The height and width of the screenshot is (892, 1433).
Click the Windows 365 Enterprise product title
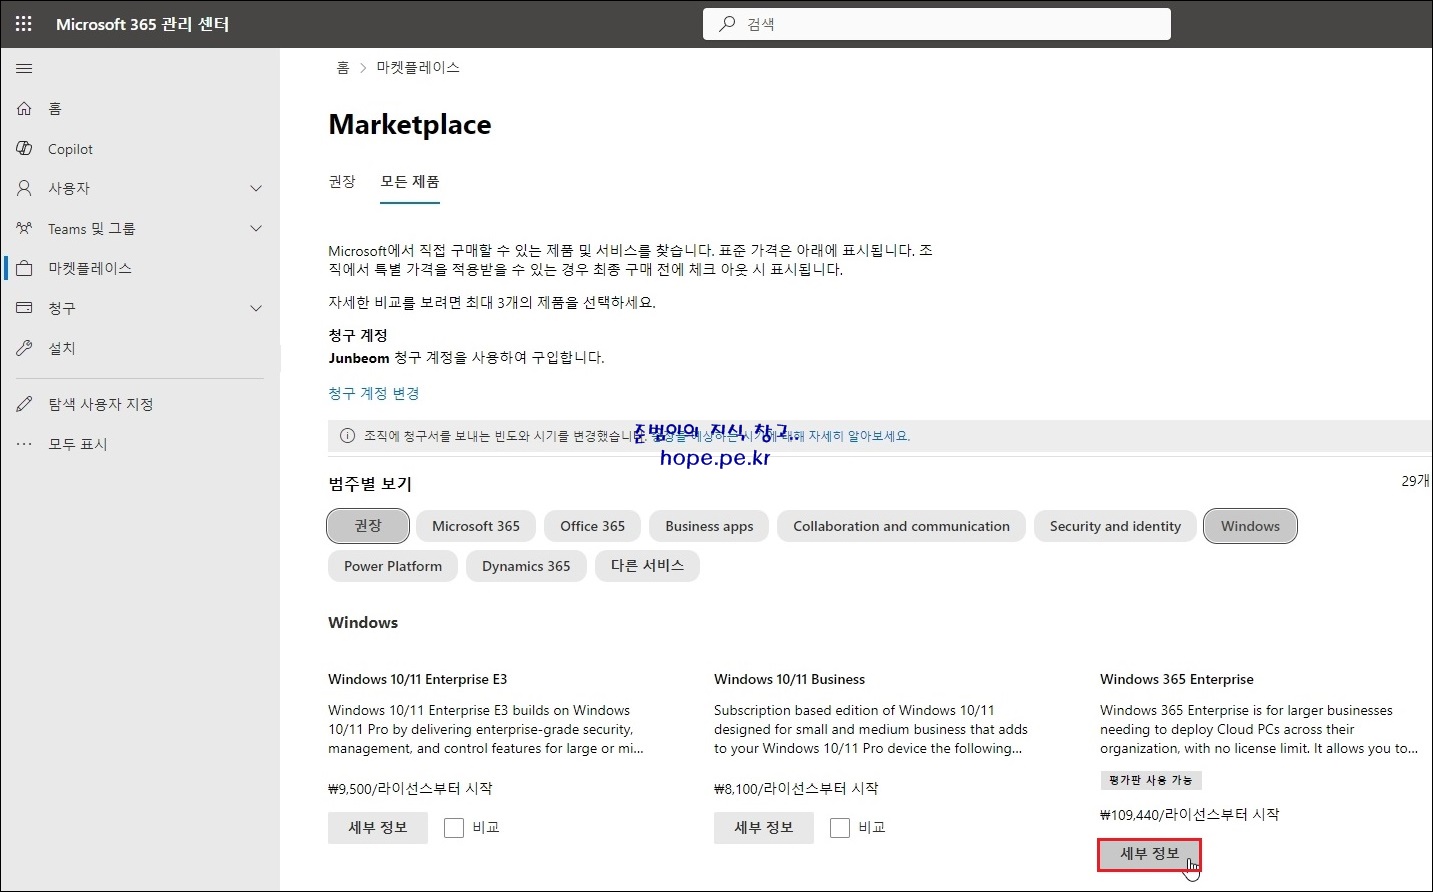point(1177,680)
